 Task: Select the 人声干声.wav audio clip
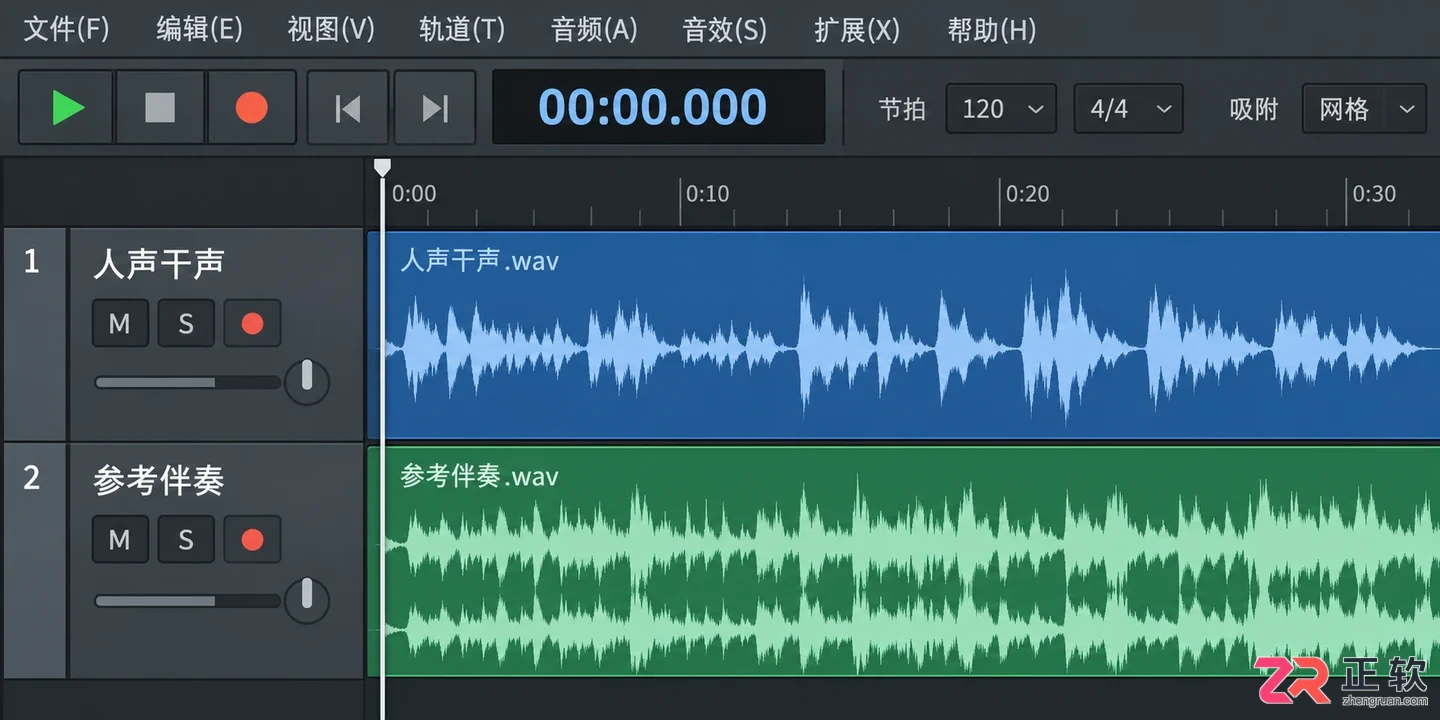904,335
